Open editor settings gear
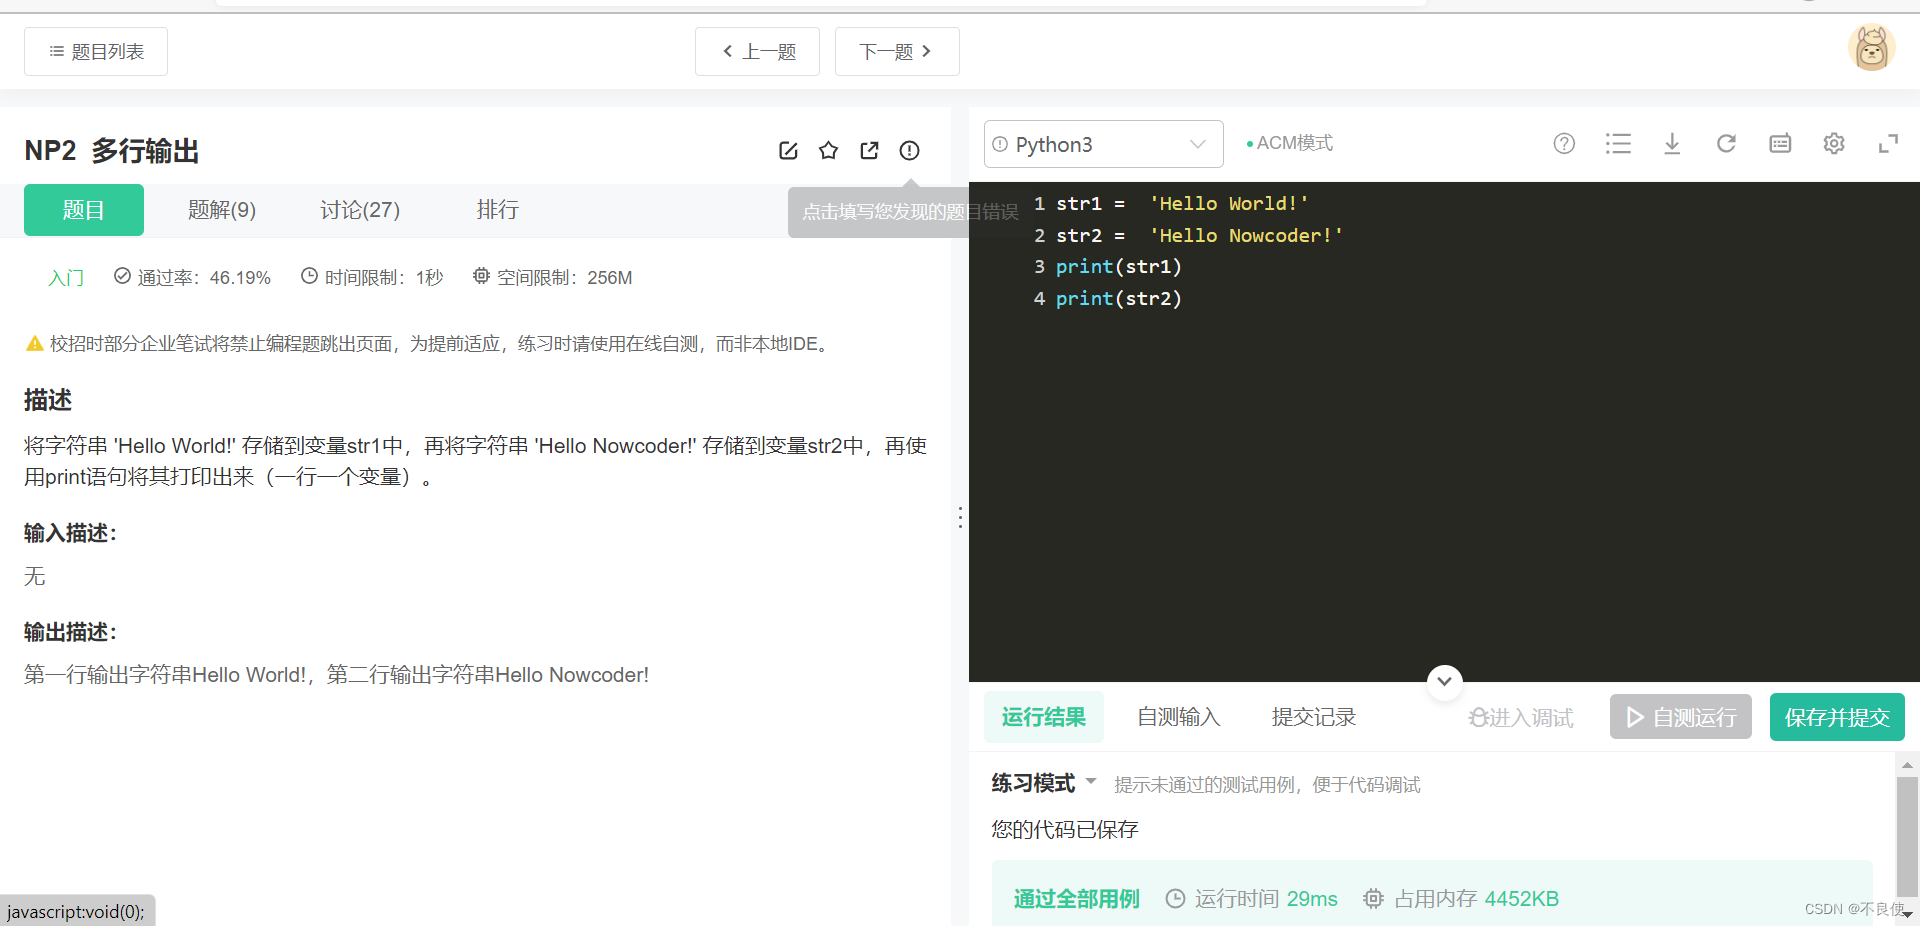Image resolution: width=1920 pixels, height=926 pixels. [1834, 144]
